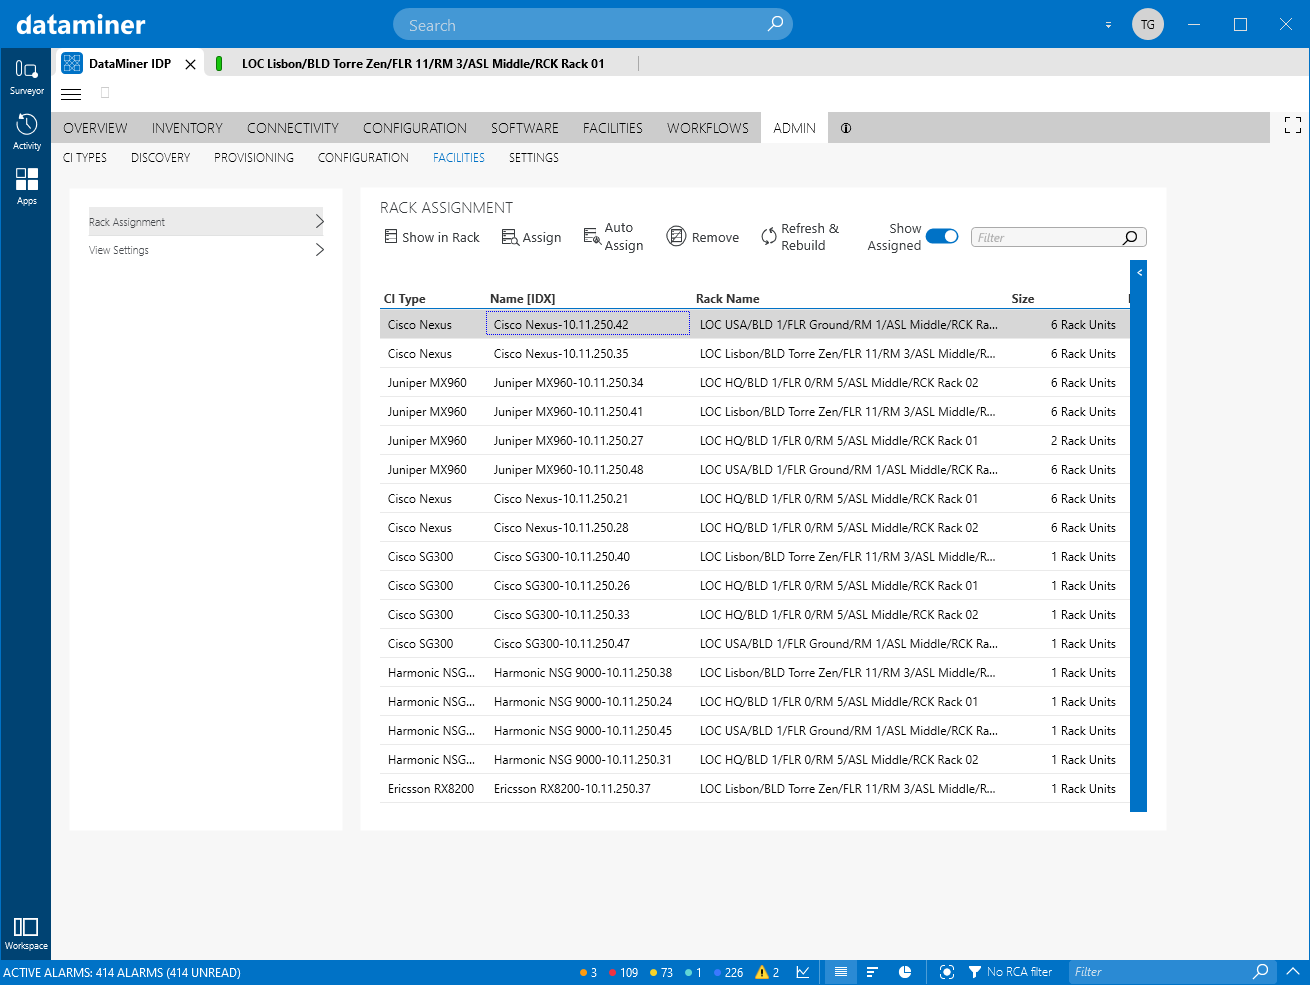This screenshot has height=985, width=1310.
Task: Close the DataMiner IDP tab
Action: 190,64
